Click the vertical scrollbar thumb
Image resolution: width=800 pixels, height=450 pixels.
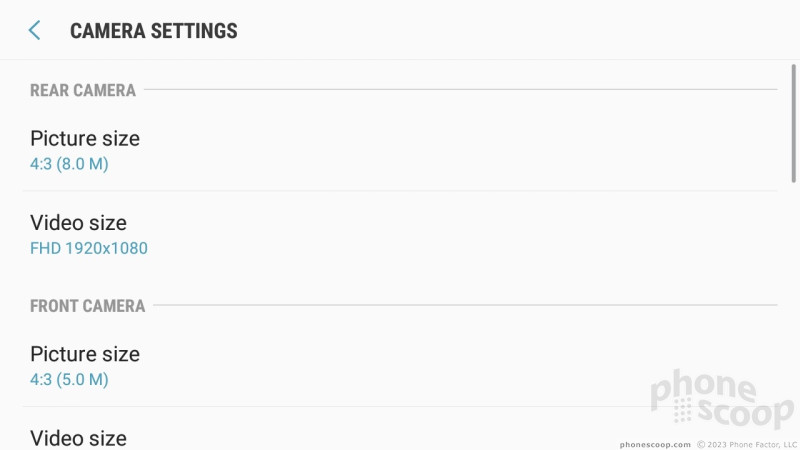point(793,123)
